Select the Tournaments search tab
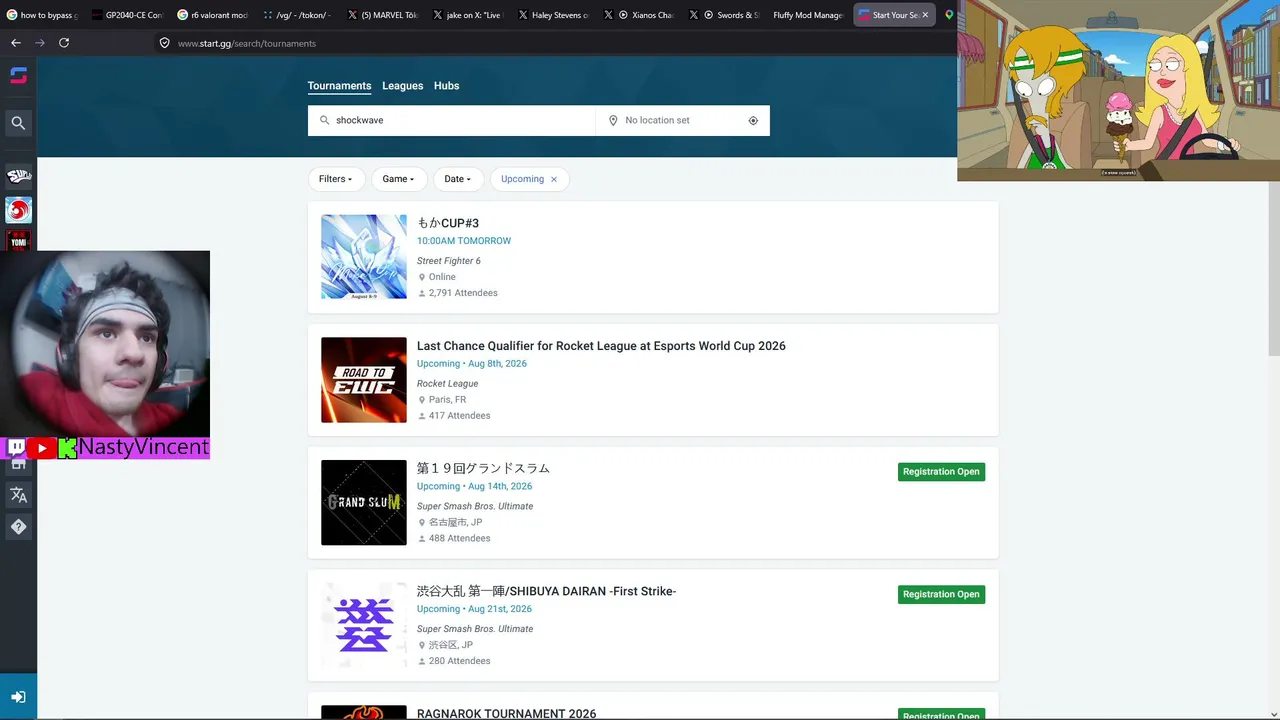 pyautogui.click(x=339, y=86)
